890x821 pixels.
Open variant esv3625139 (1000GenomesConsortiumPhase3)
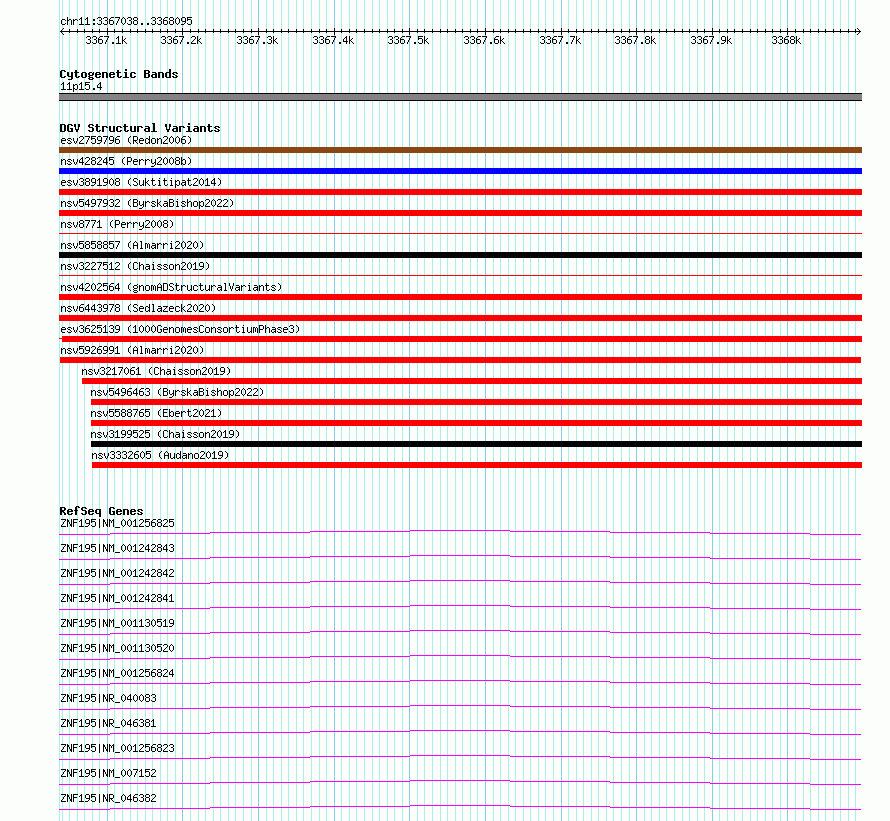click(180, 329)
